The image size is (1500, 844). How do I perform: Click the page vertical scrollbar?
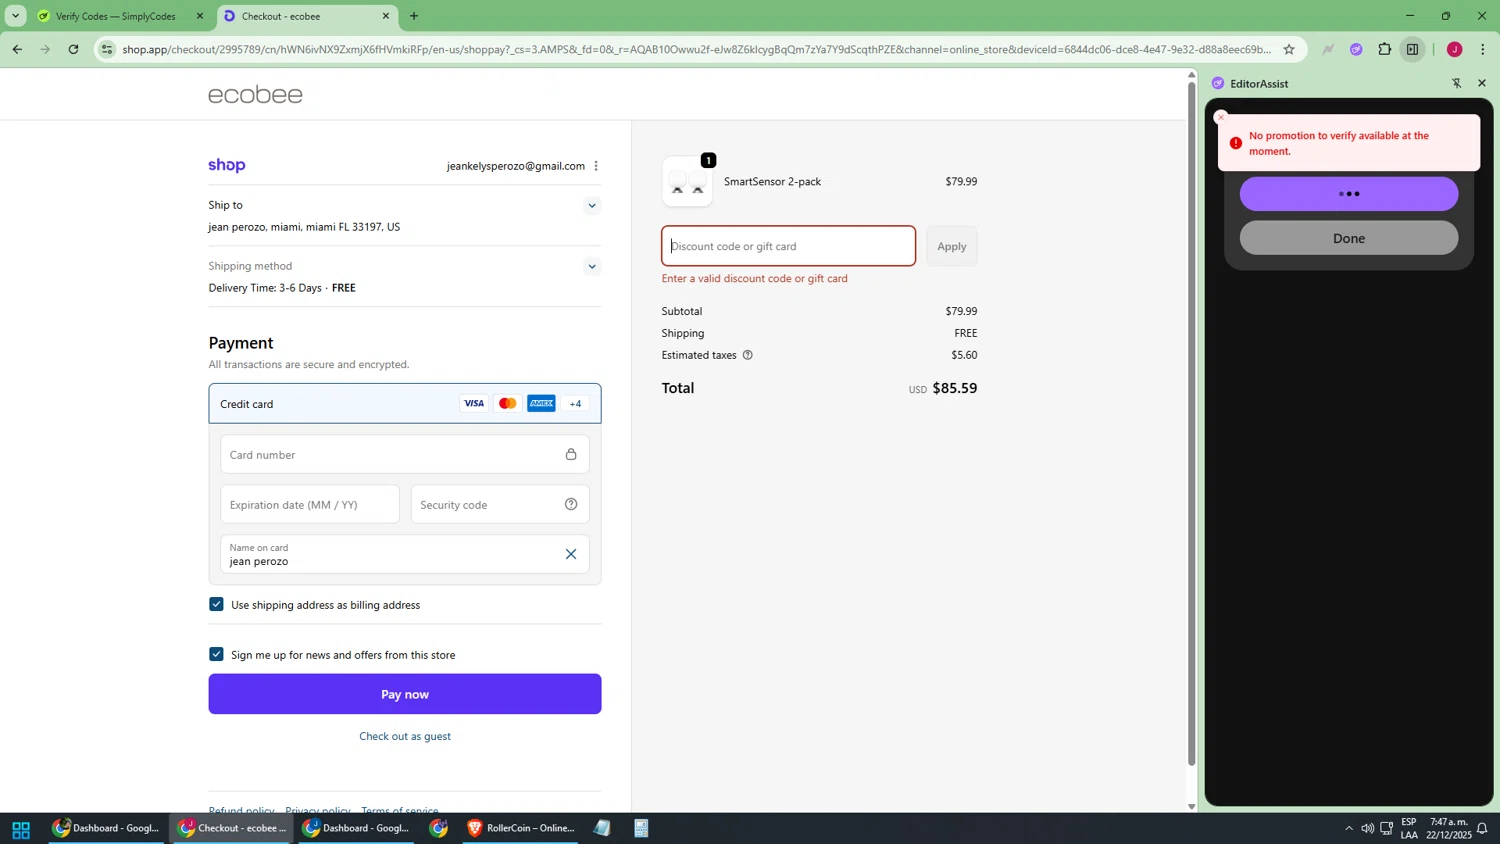(x=1191, y=425)
